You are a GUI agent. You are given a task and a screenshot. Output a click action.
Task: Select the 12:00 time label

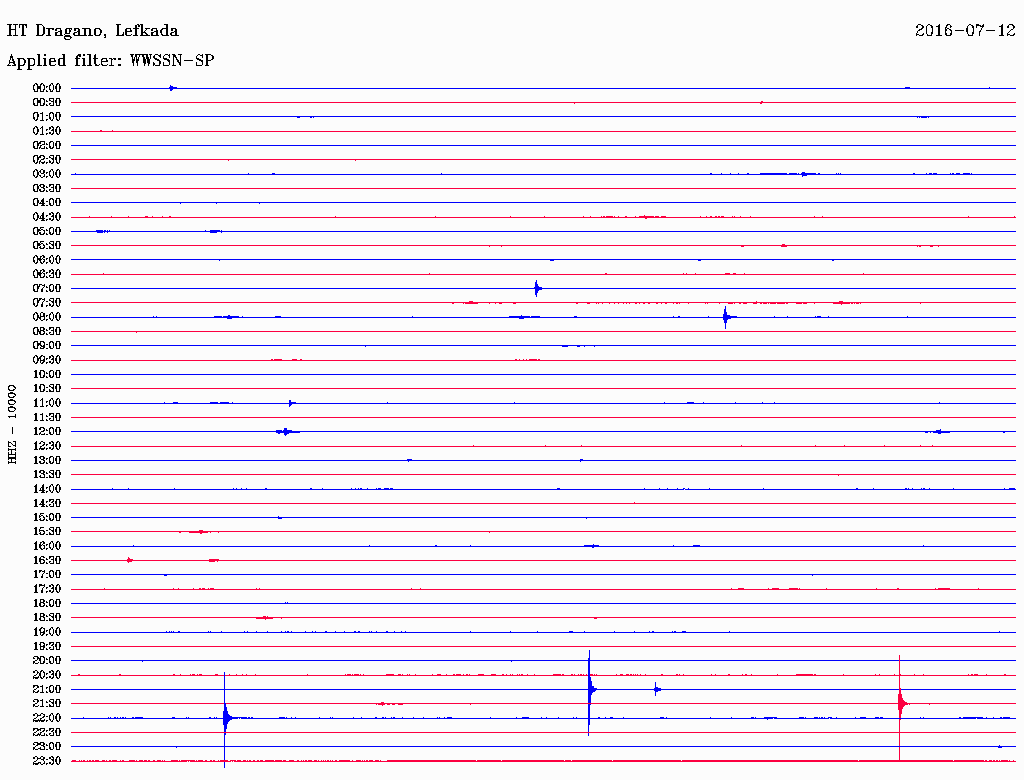[x=47, y=431]
